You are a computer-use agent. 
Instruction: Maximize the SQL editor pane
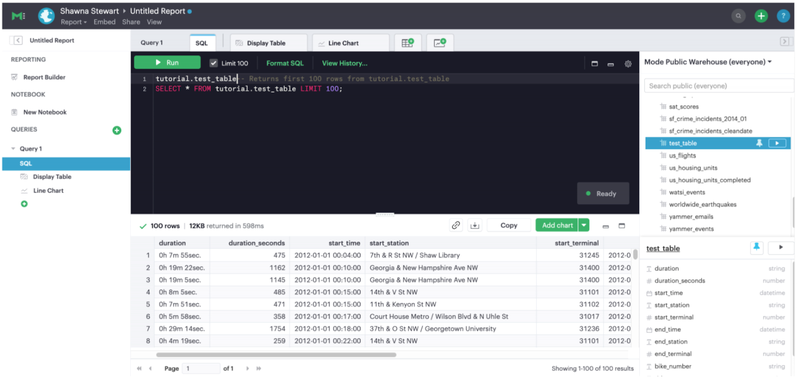click(594, 64)
